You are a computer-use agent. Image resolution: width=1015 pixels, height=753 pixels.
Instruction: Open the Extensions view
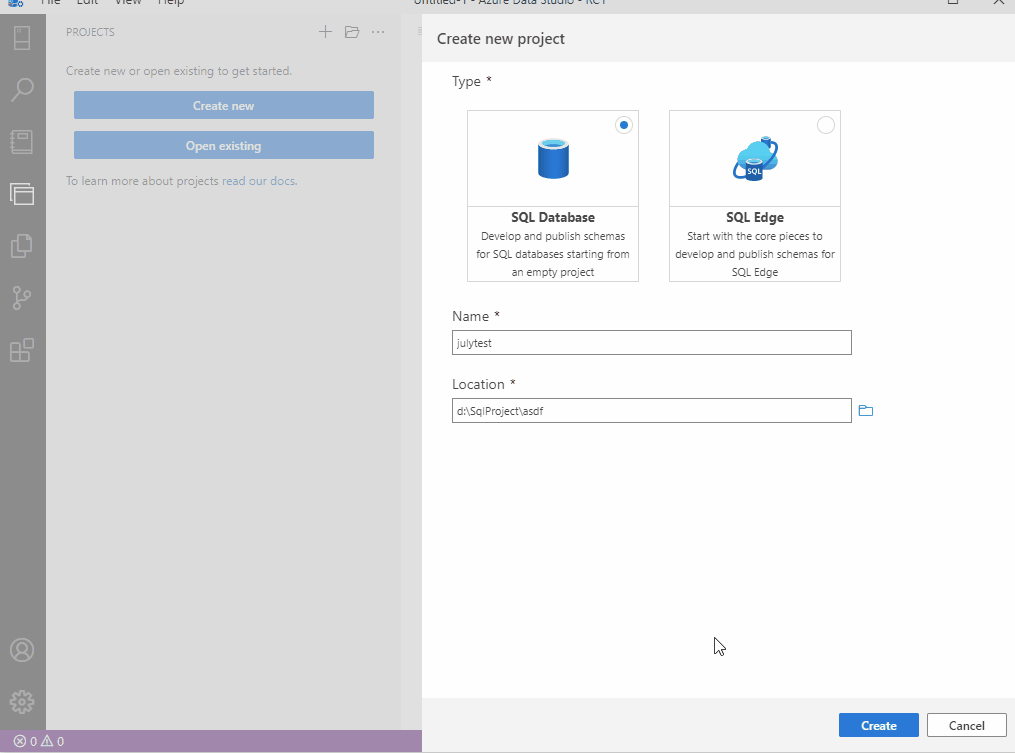pos(22,349)
